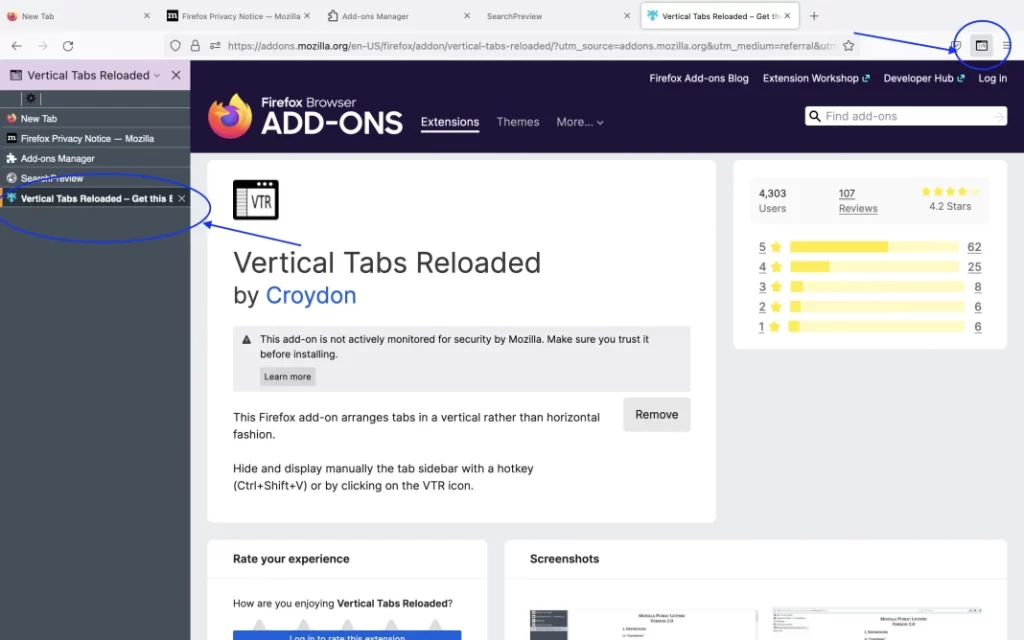Open the 8 three-star reviews count
The height and width of the screenshot is (640, 1024).
click(x=977, y=287)
